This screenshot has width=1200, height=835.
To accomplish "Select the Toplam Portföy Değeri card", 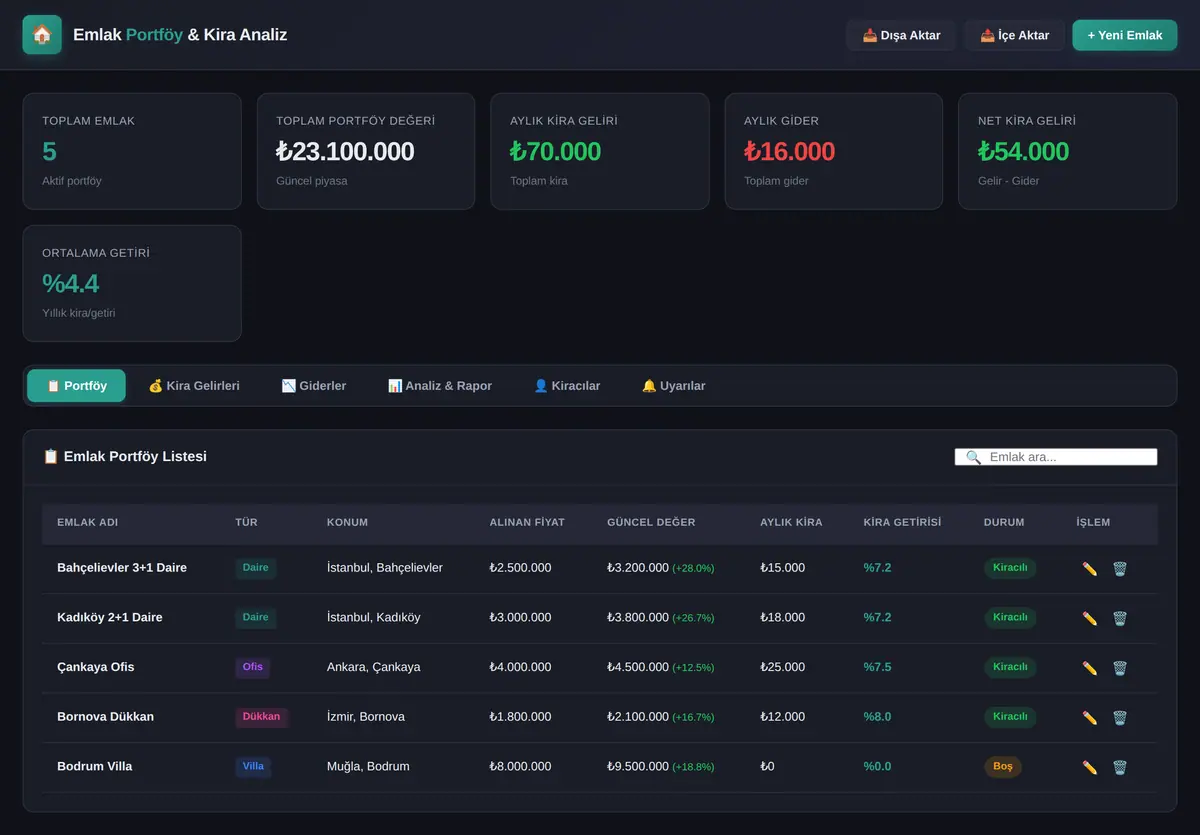I will coord(366,151).
